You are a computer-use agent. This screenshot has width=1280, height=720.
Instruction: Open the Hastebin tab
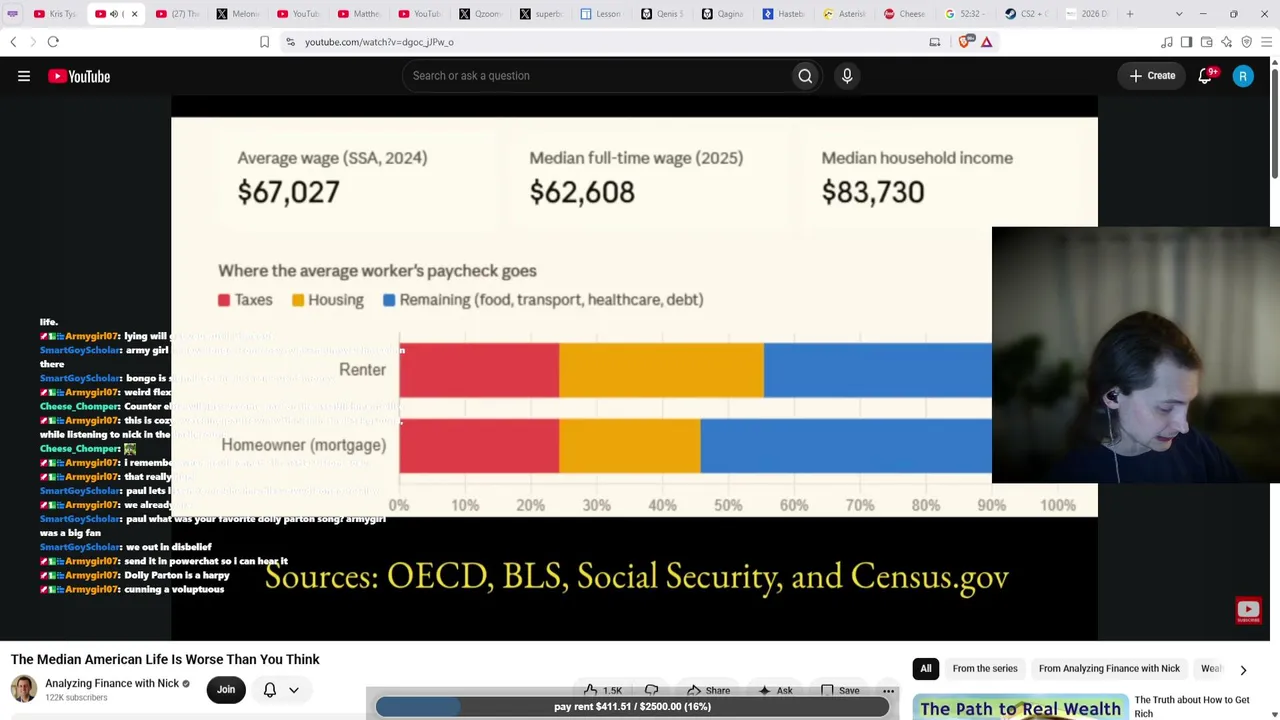pos(783,14)
